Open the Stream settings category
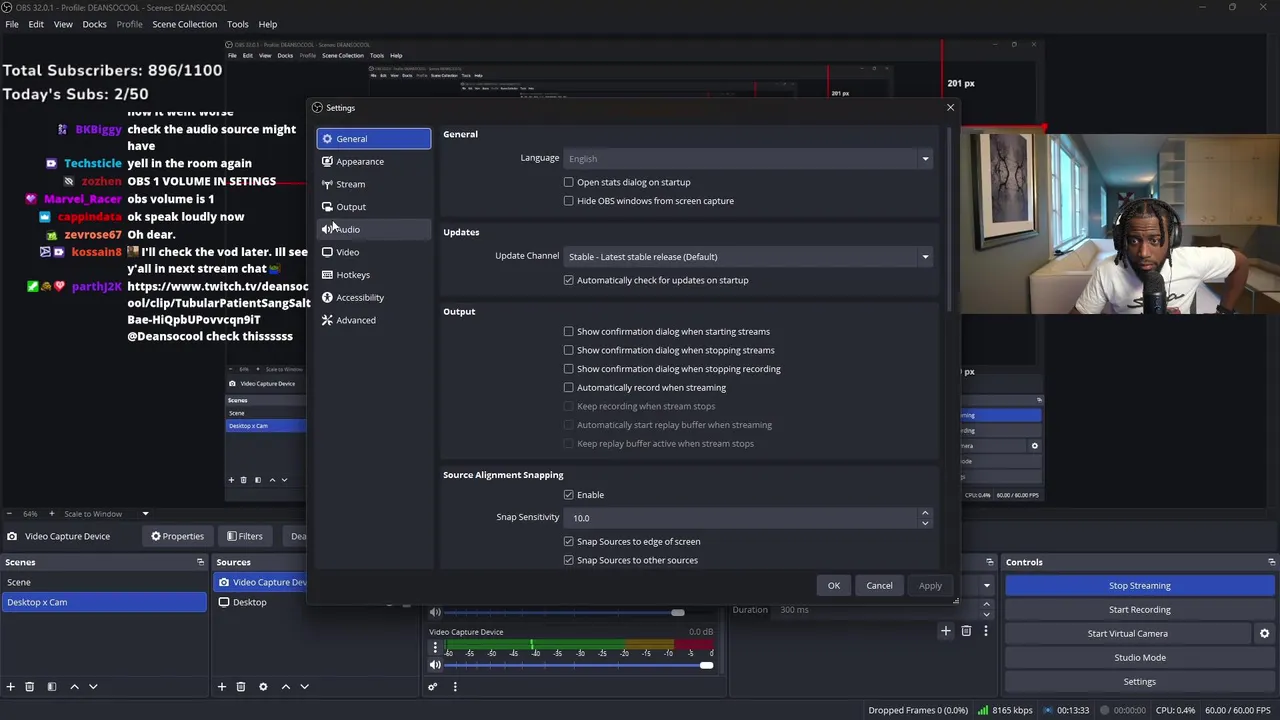Viewport: 1280px width, 720px height. click(x=374, y=184)
